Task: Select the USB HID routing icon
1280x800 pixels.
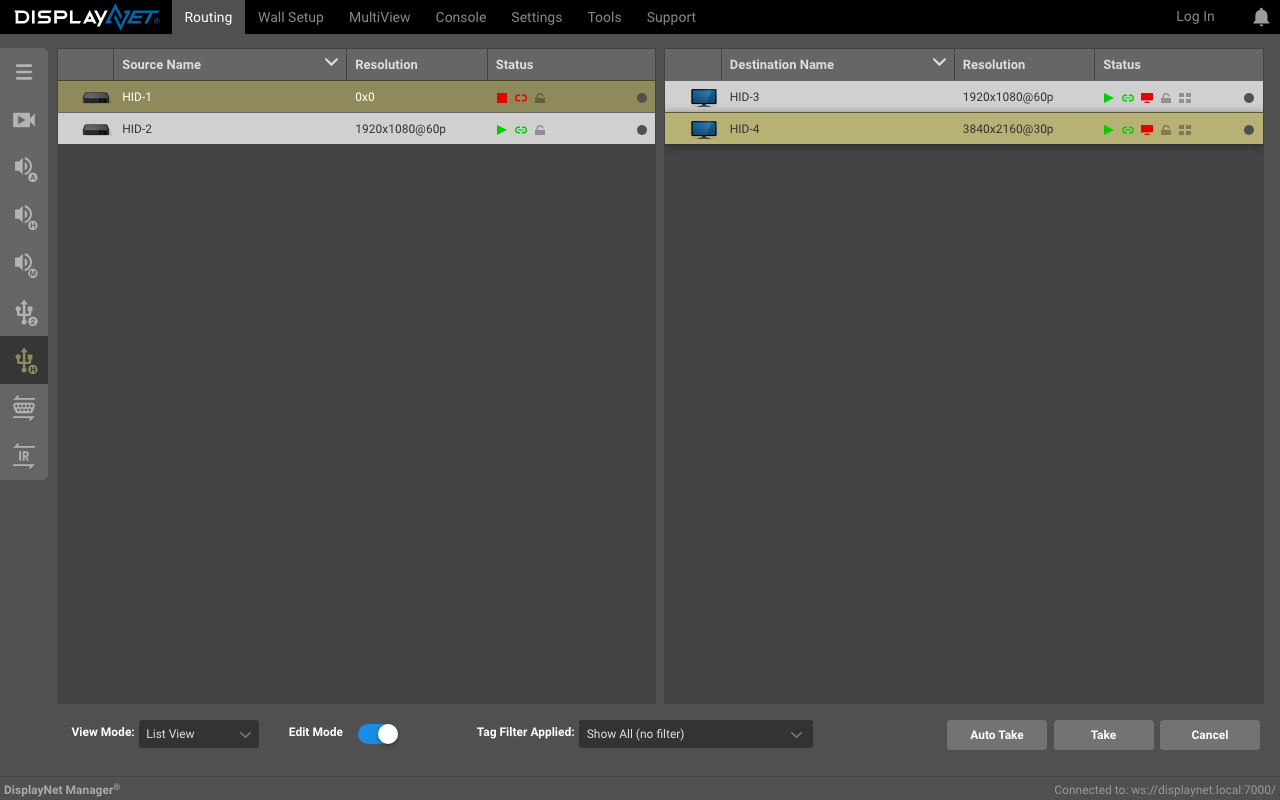Action: point(24,360)
